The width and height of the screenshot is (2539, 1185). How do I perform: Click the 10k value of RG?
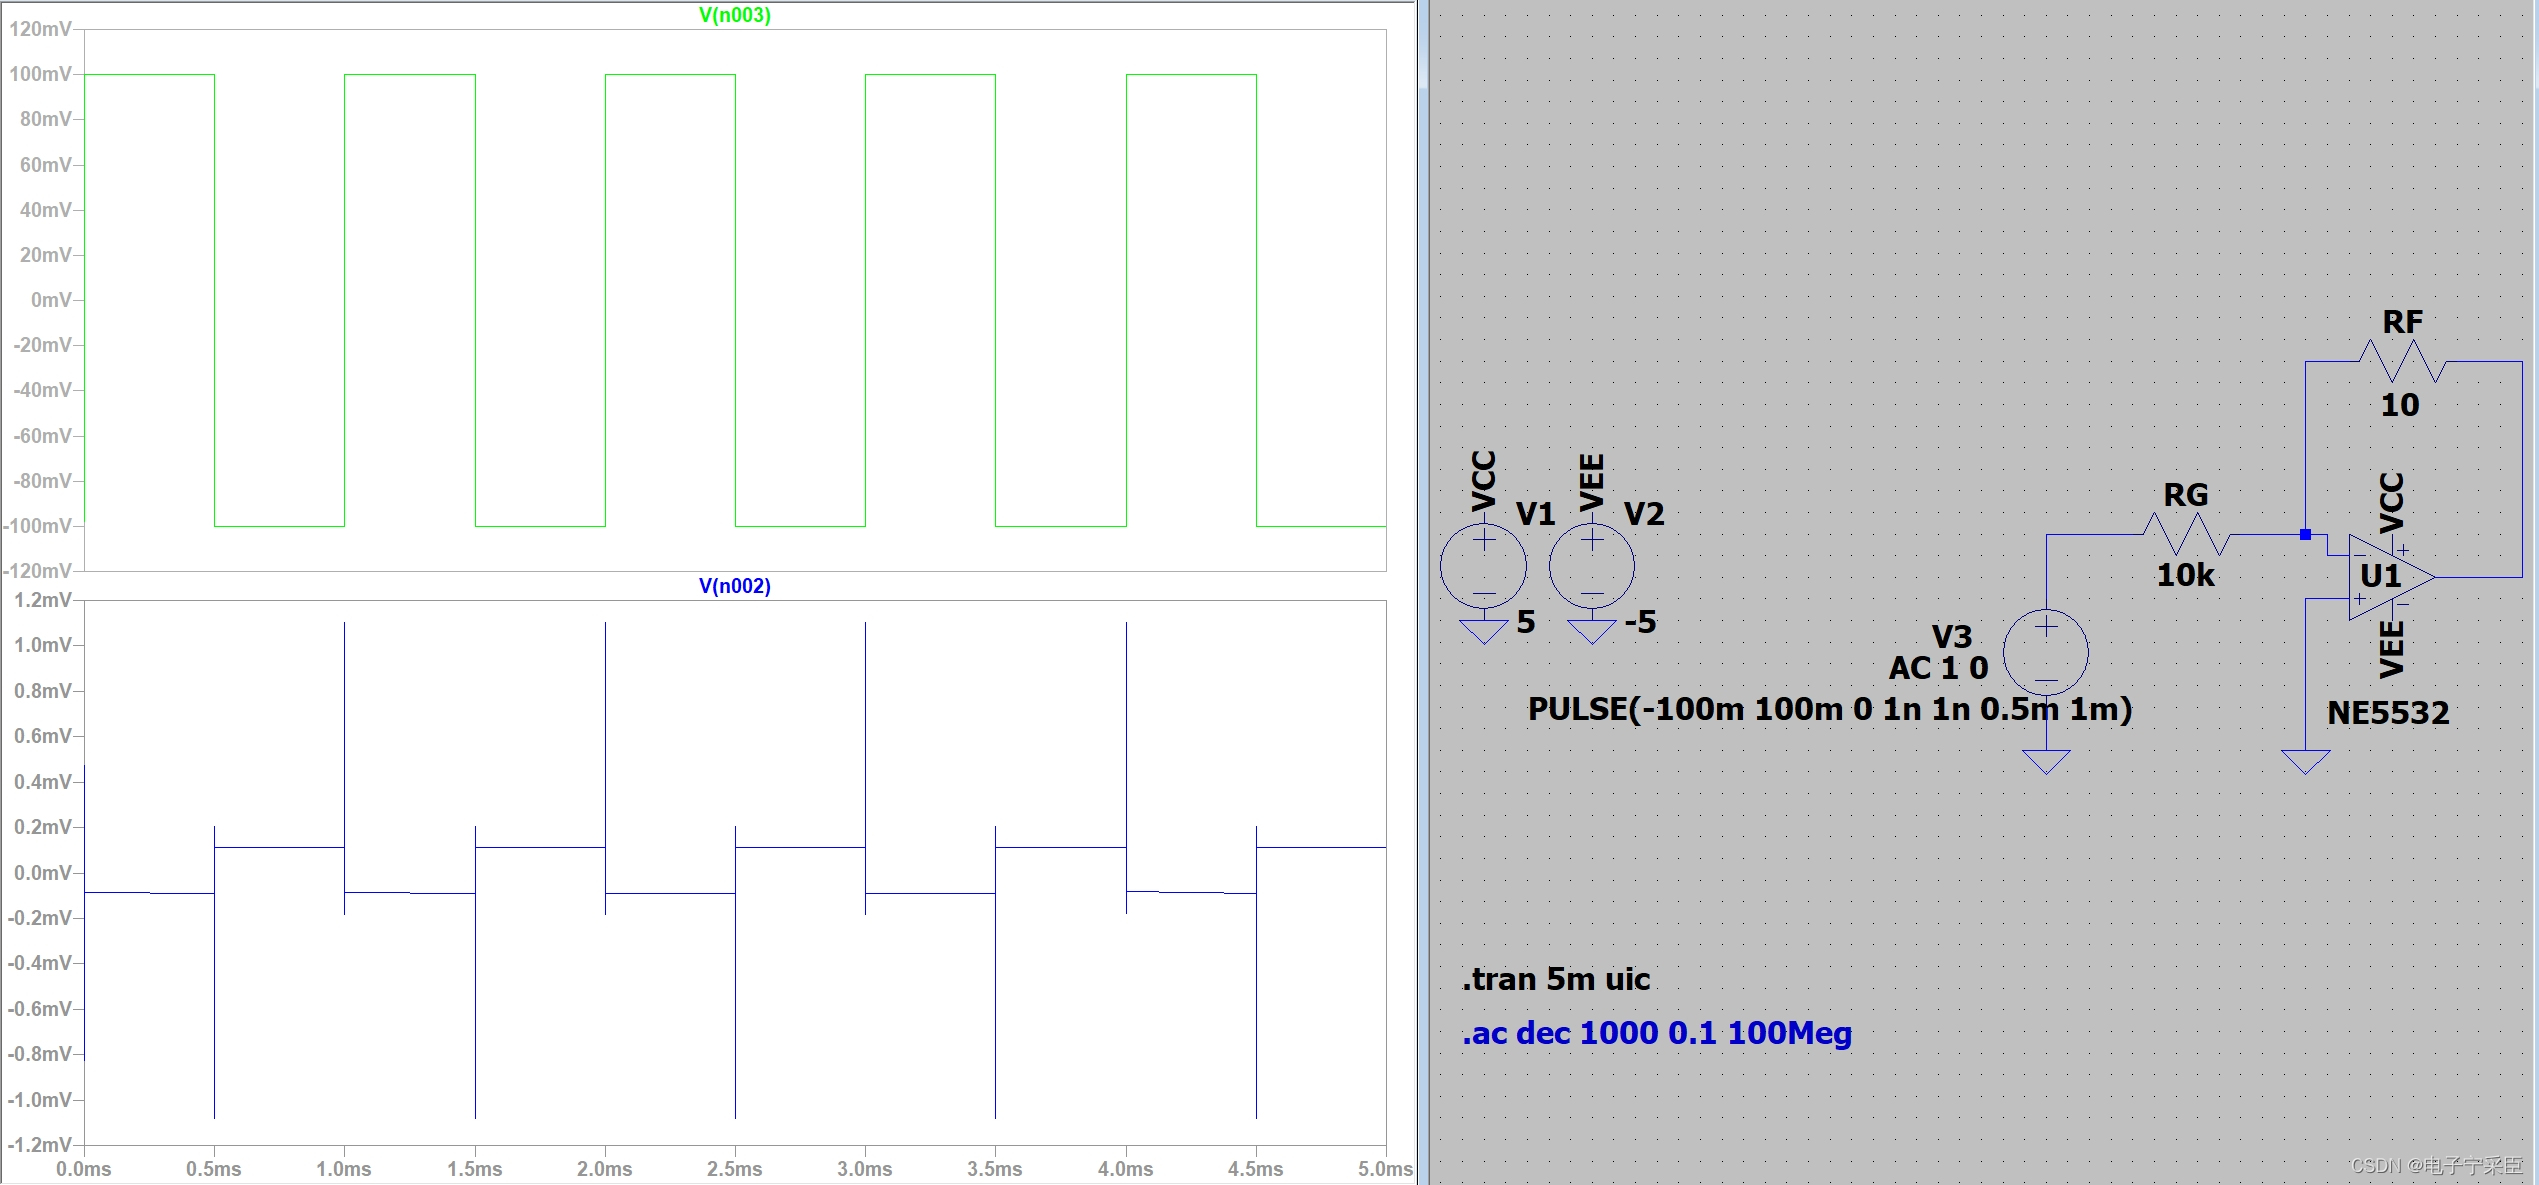(x=2185, y=575)
